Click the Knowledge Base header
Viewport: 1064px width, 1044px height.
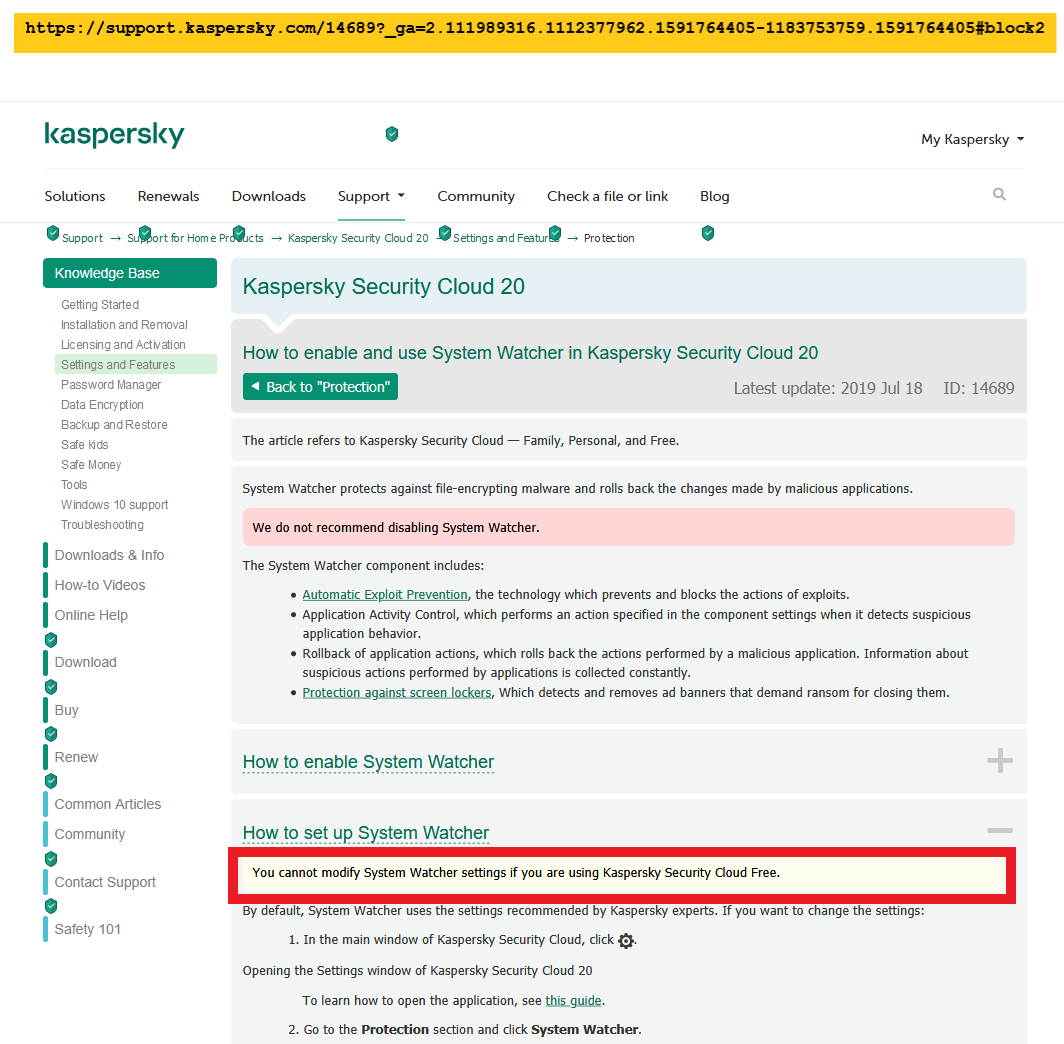click(x=130, y=273)
